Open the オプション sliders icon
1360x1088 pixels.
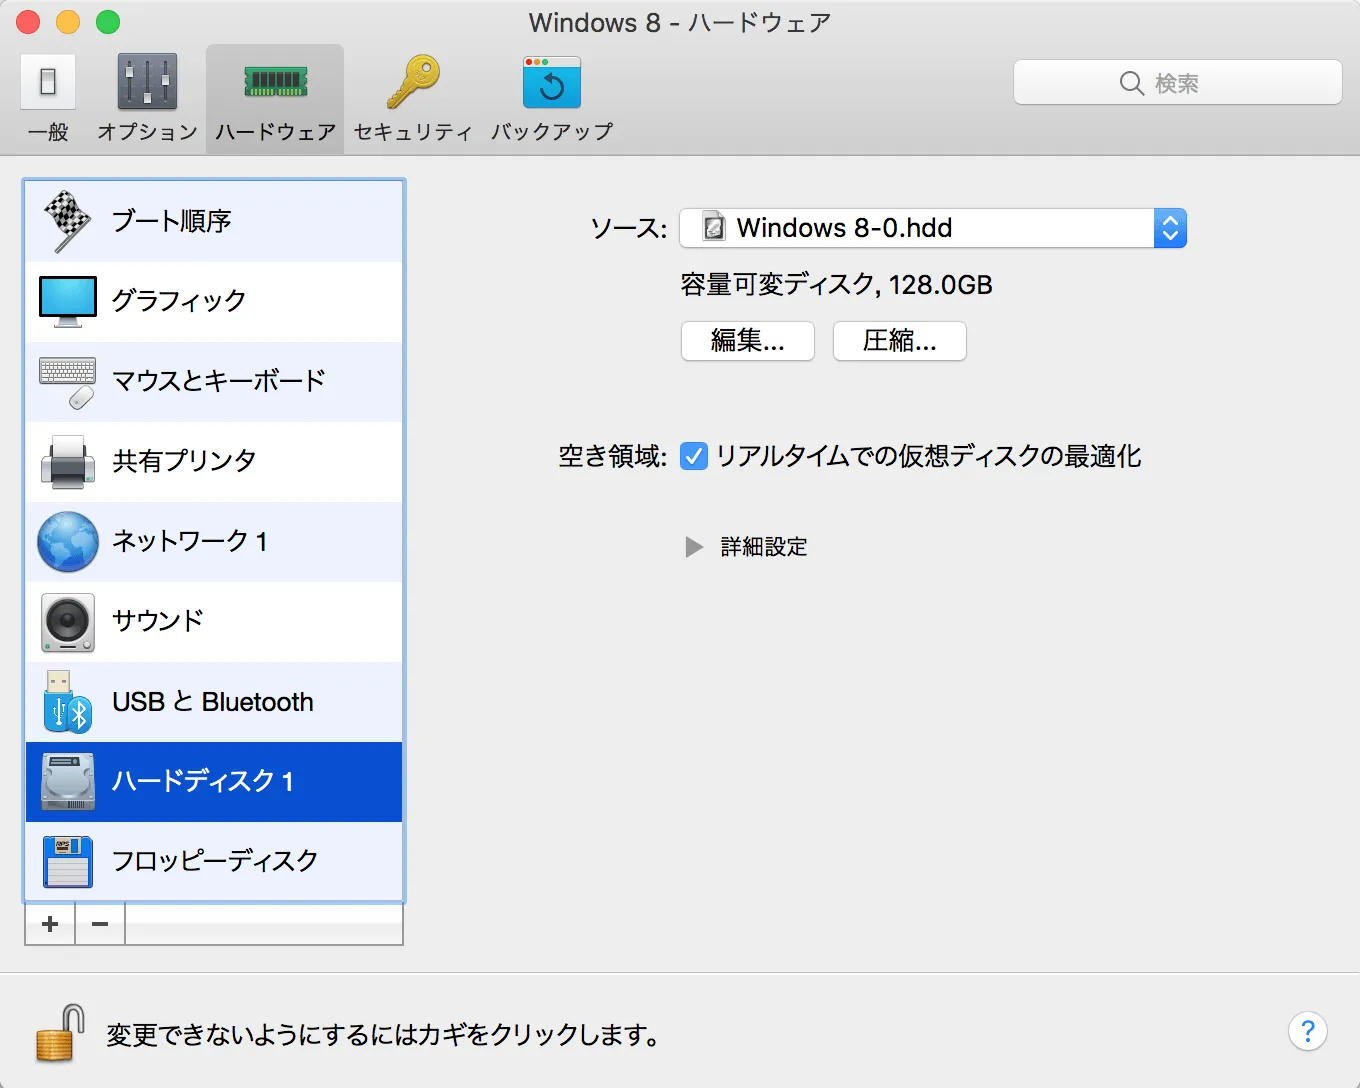(x=147, y=81)
